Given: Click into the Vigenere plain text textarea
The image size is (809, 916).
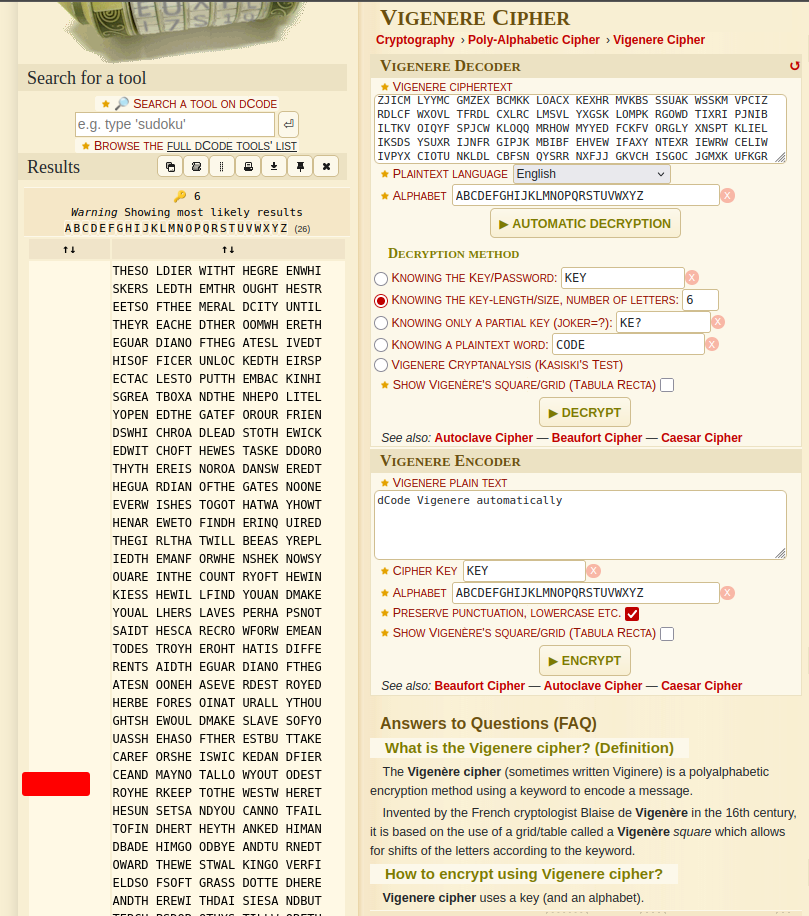Looking at the screenshot, I should point(580,525).
